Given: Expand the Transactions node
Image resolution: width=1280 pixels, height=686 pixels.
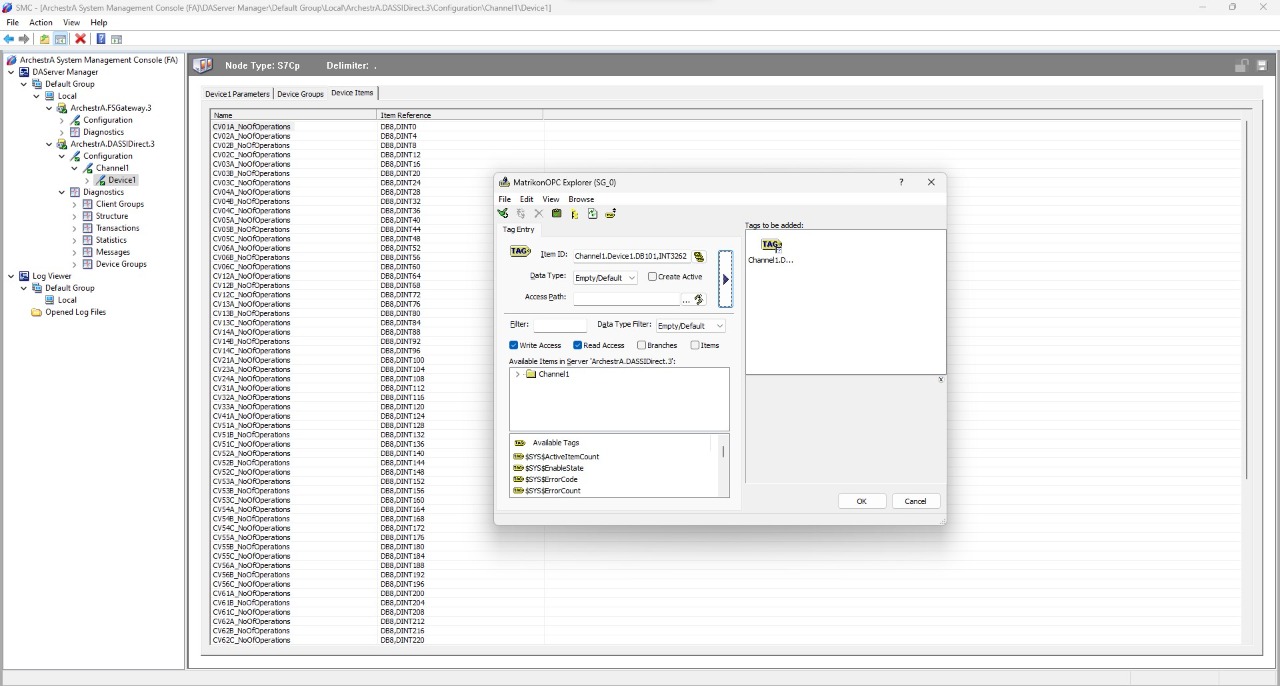Looking at the screenshot, I should click(x=74, y=228).
